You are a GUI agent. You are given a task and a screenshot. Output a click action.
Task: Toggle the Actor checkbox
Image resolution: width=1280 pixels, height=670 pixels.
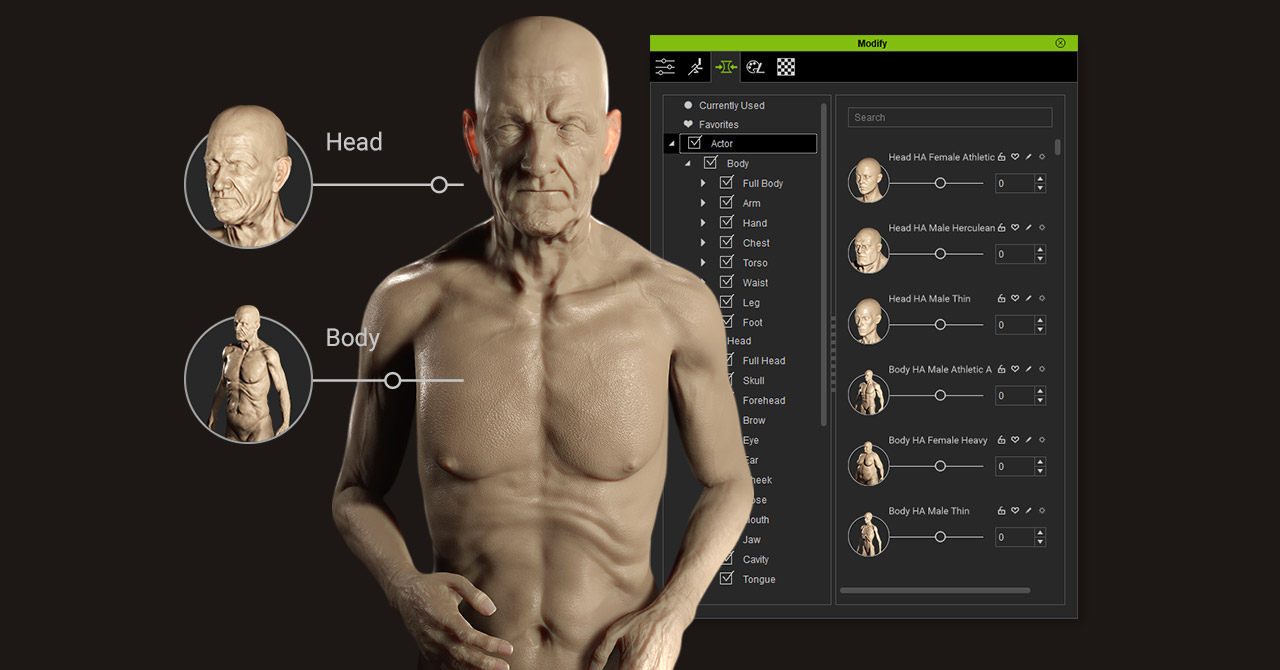695,143
